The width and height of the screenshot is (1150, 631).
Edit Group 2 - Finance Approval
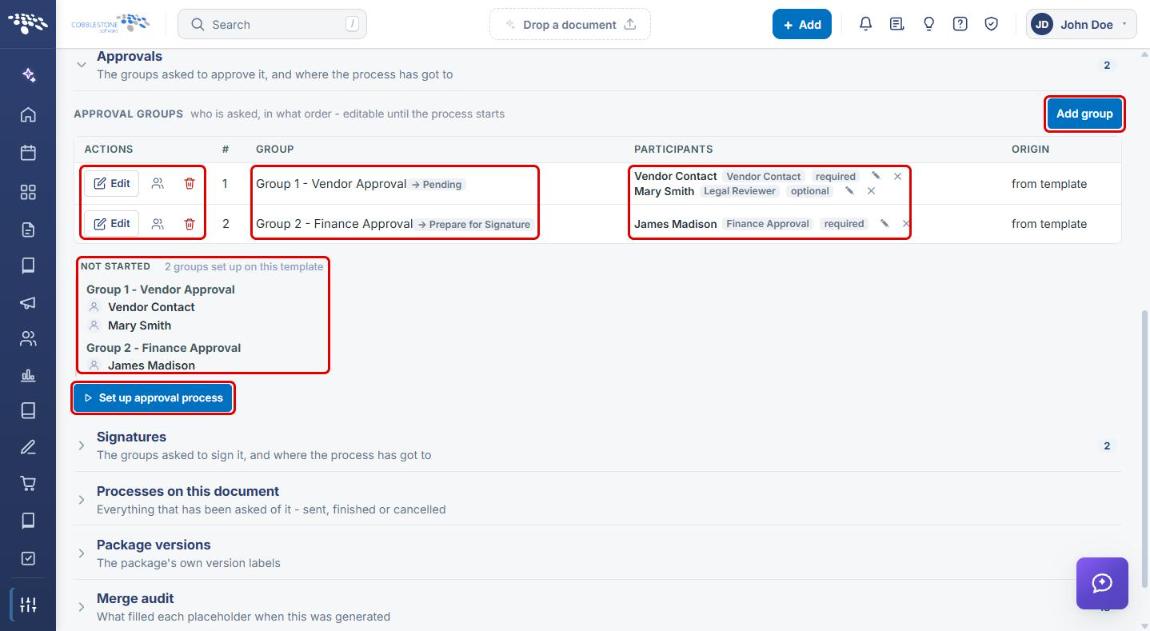tap(111, 224)
